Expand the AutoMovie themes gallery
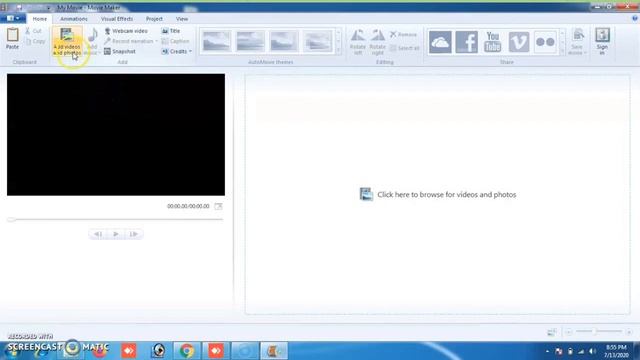640x360 pixels. (x=338, y=51)
